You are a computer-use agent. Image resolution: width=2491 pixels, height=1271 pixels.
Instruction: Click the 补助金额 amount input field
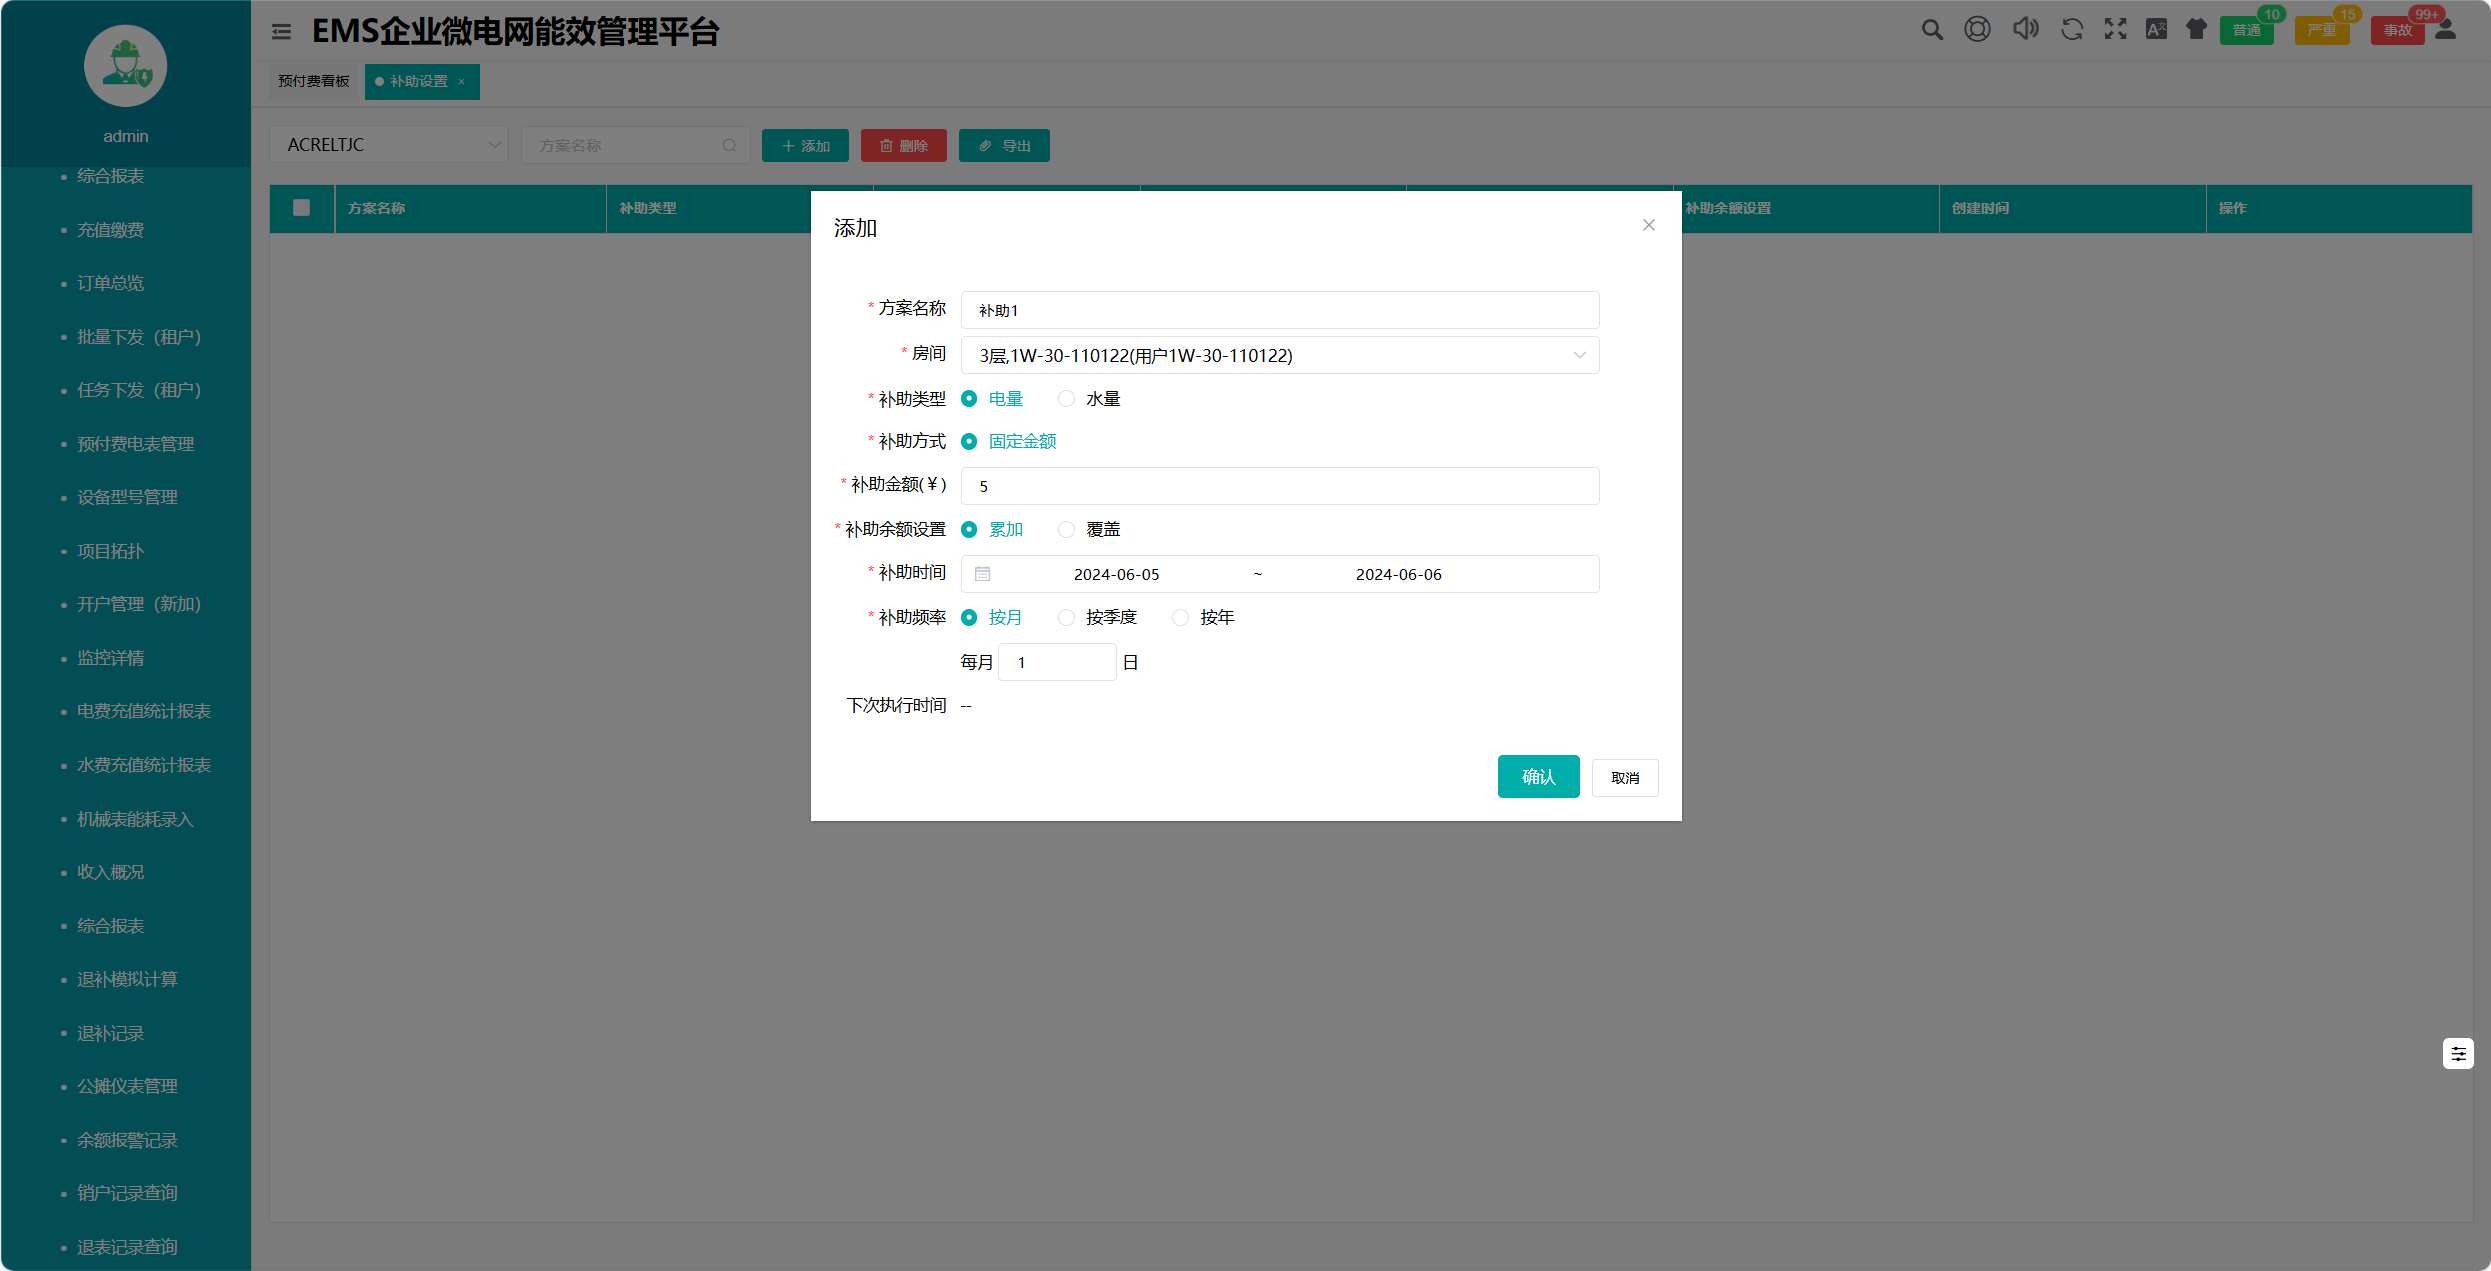1279,486
